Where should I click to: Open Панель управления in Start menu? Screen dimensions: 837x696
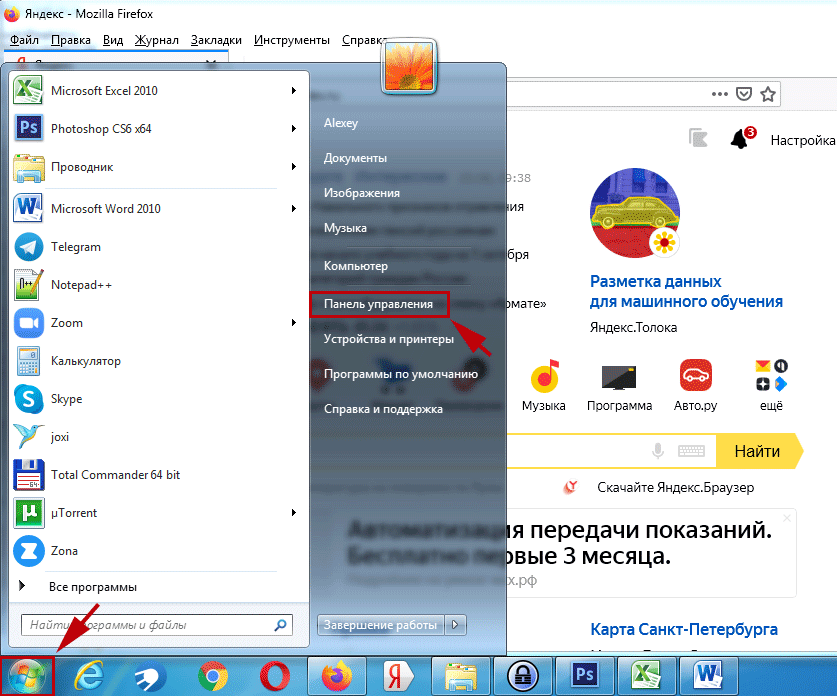[378, 304]
